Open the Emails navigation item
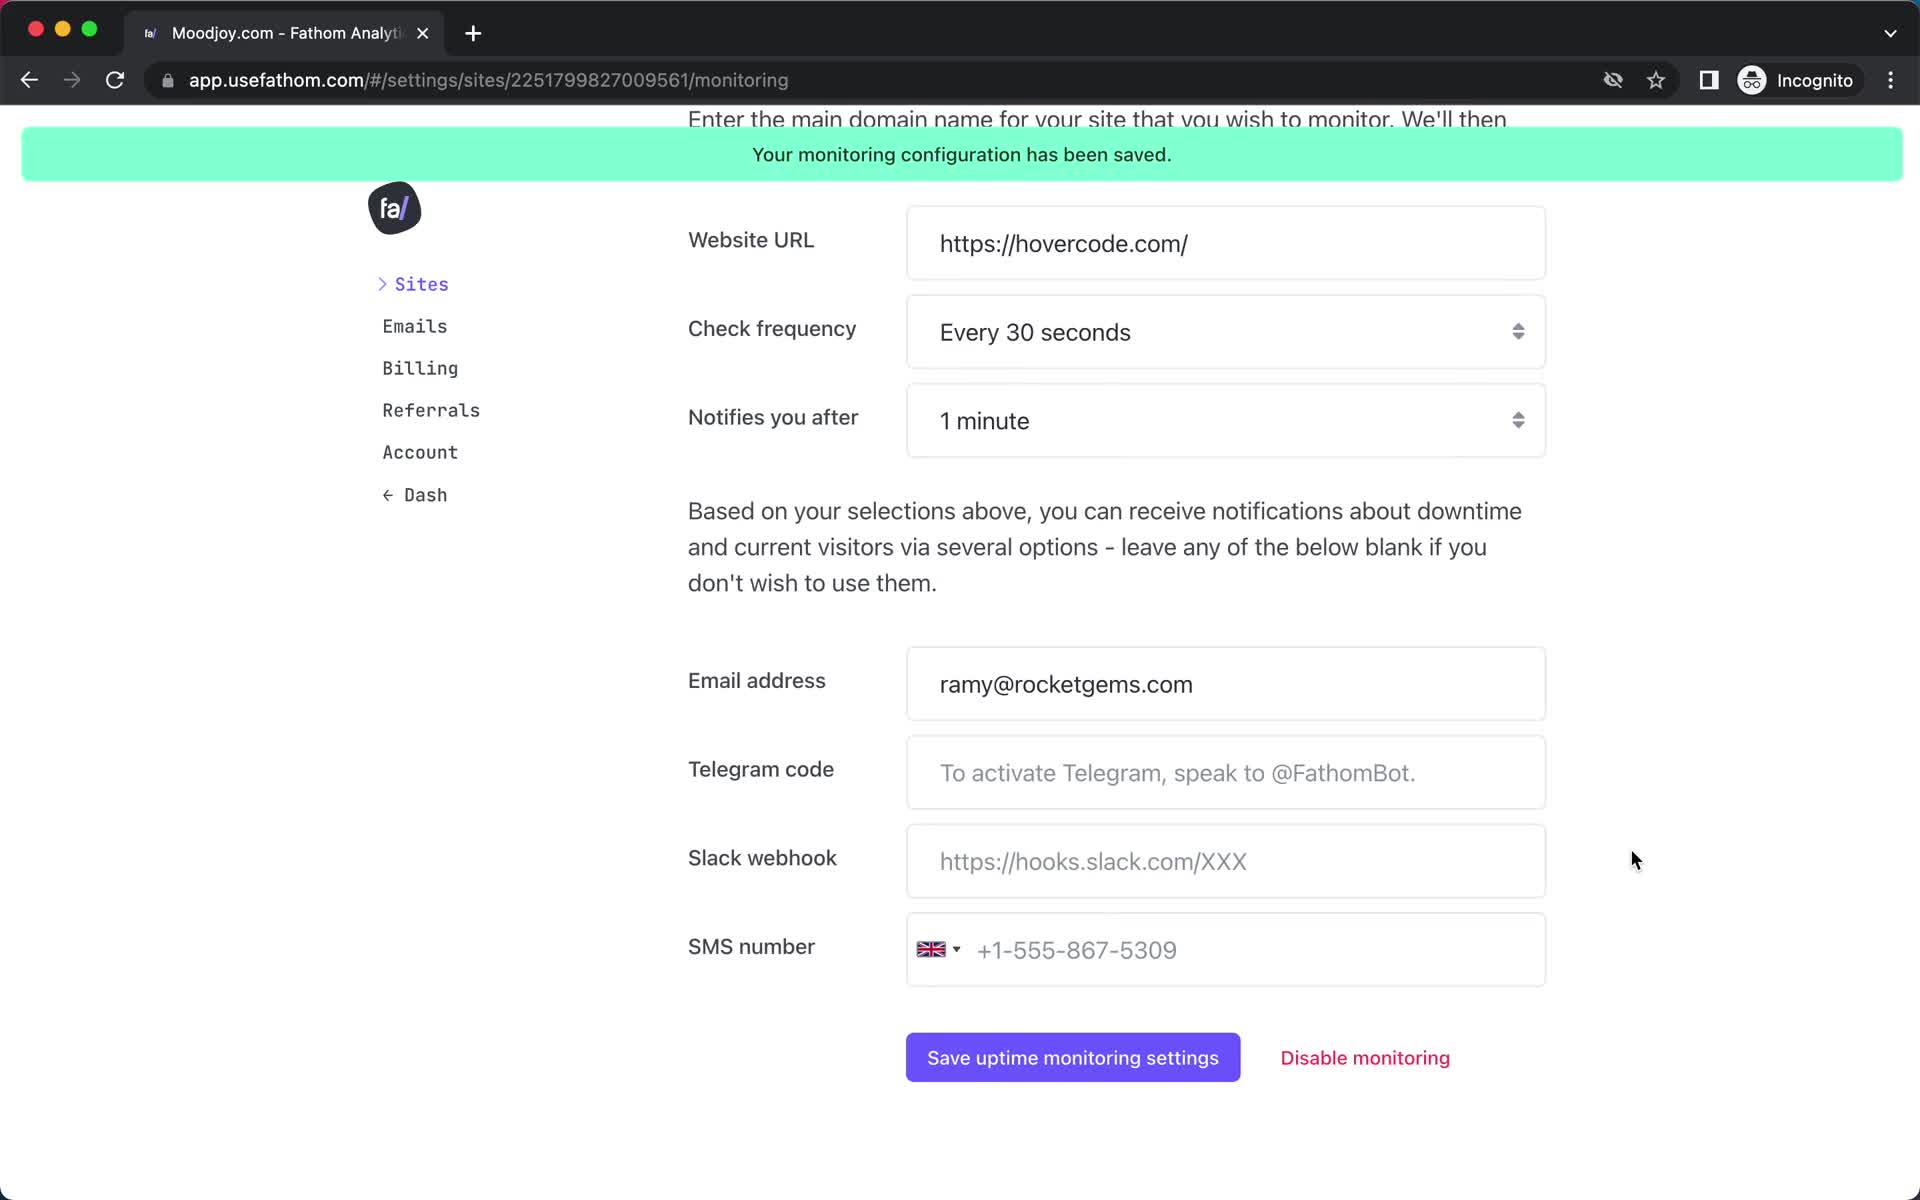 coord(413,326)
